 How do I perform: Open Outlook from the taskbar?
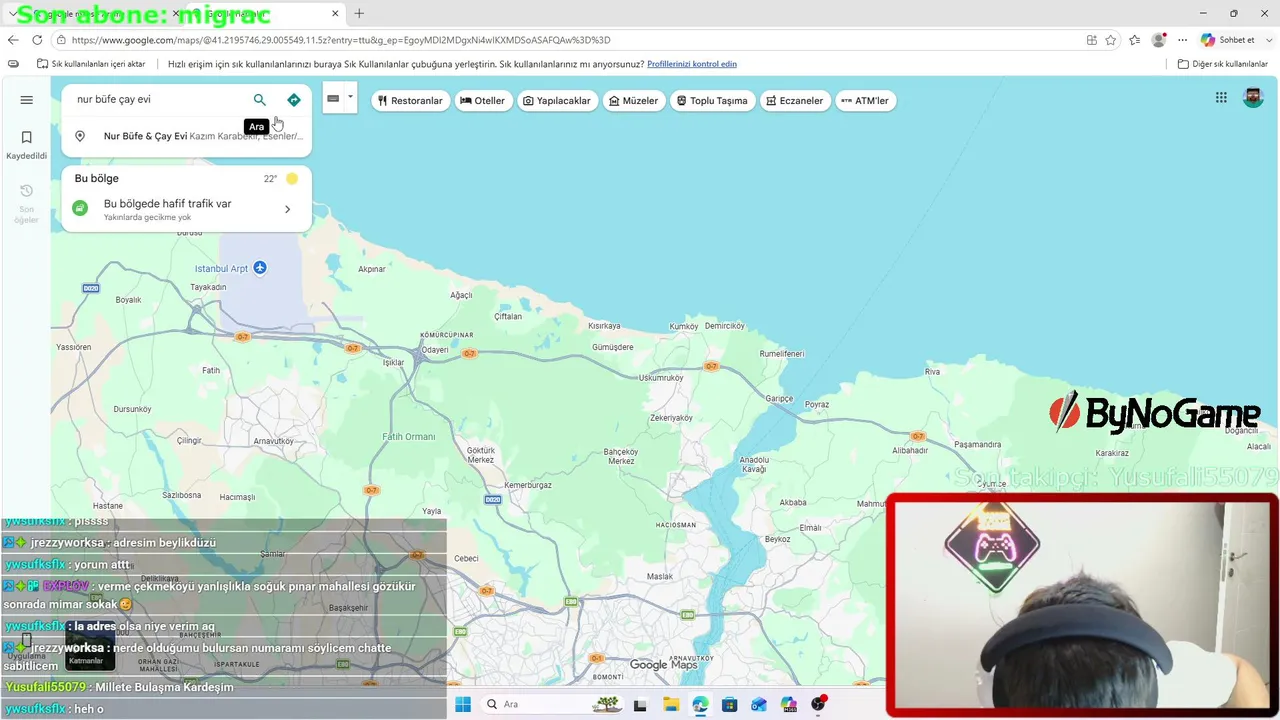[759, 704]
